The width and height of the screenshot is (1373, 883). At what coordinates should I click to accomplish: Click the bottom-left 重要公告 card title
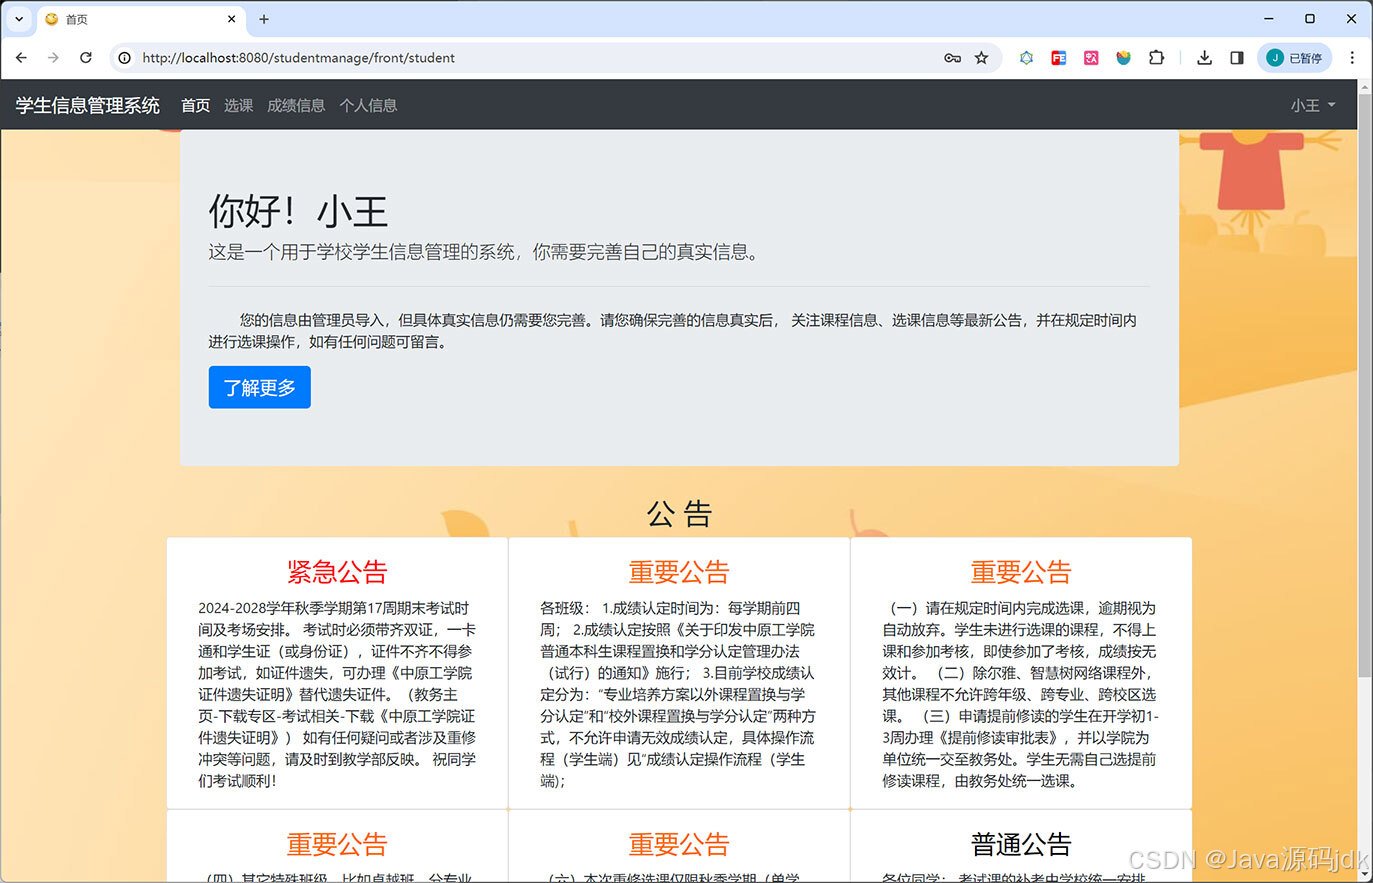337,844
